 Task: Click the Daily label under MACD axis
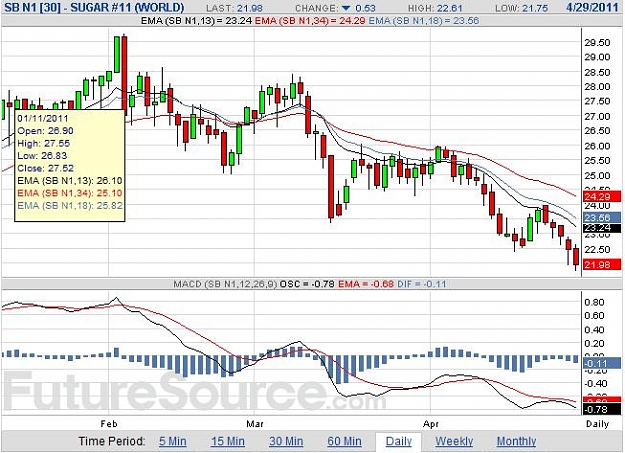point(597,423)
